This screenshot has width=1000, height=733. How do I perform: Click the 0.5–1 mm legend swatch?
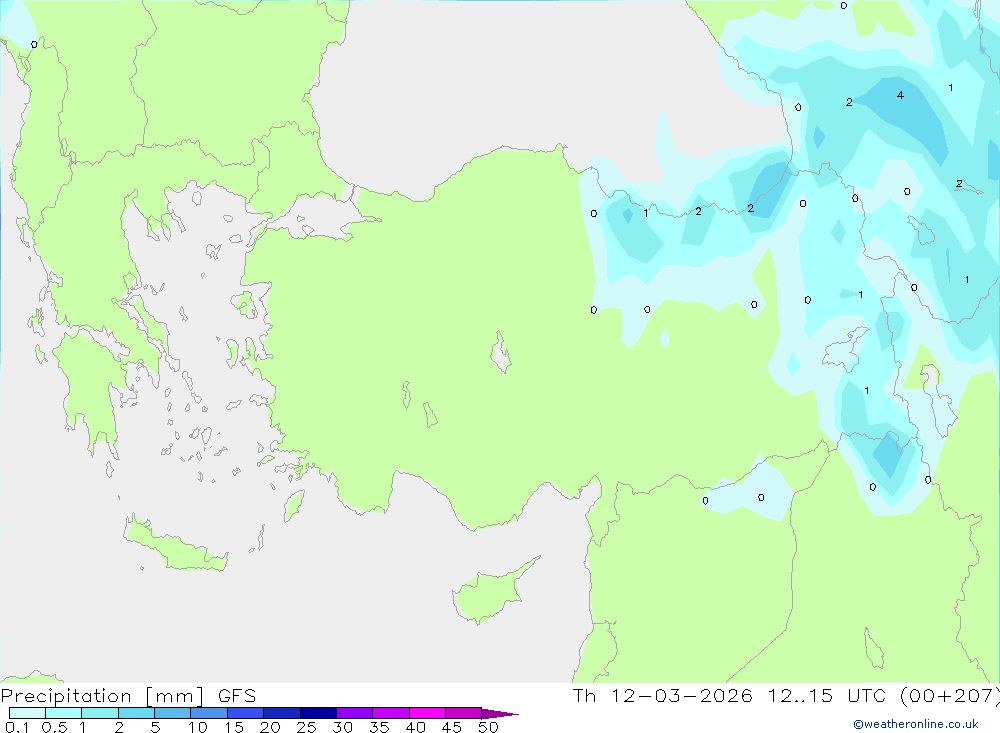(64, 713)
